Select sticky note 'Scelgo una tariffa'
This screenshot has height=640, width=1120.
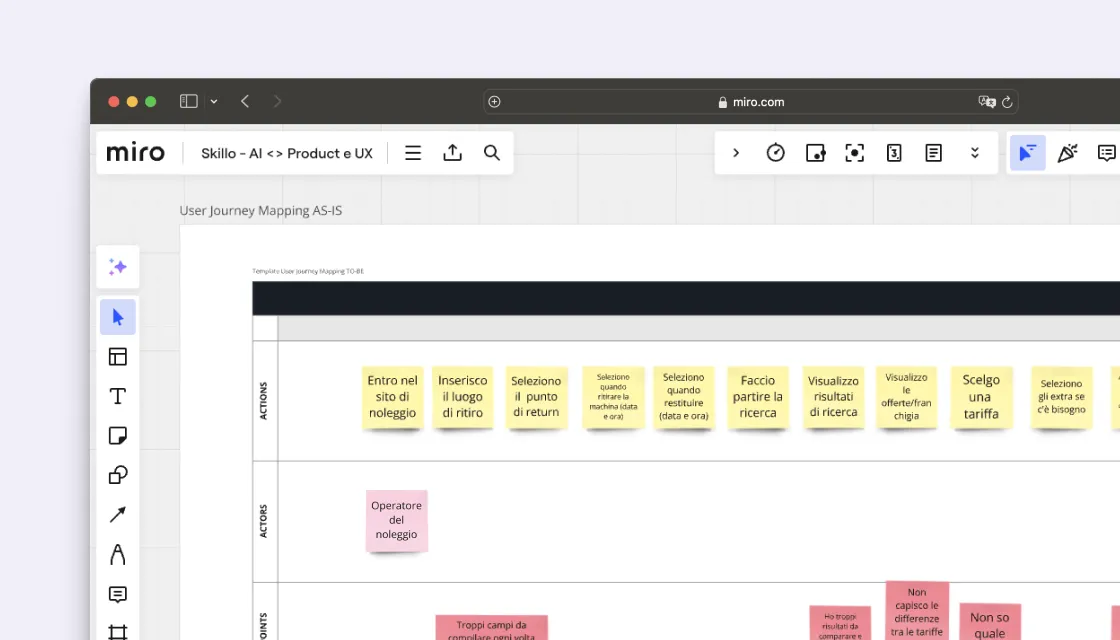pyautogui.click(x=981, y=397)
